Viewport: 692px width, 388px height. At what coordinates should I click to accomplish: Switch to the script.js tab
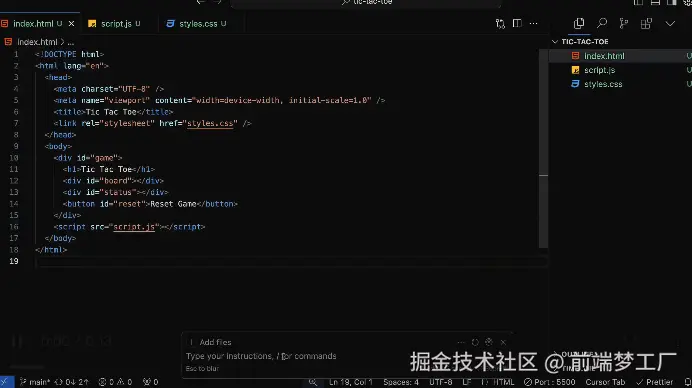coord(116,24)
